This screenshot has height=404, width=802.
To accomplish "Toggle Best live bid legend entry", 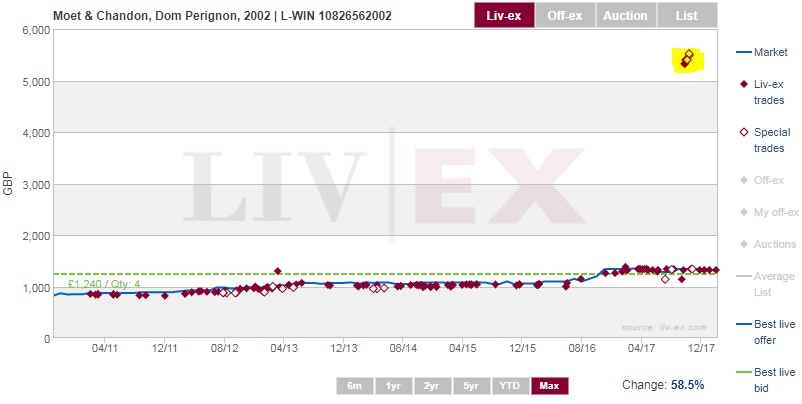I will [766, 379].
